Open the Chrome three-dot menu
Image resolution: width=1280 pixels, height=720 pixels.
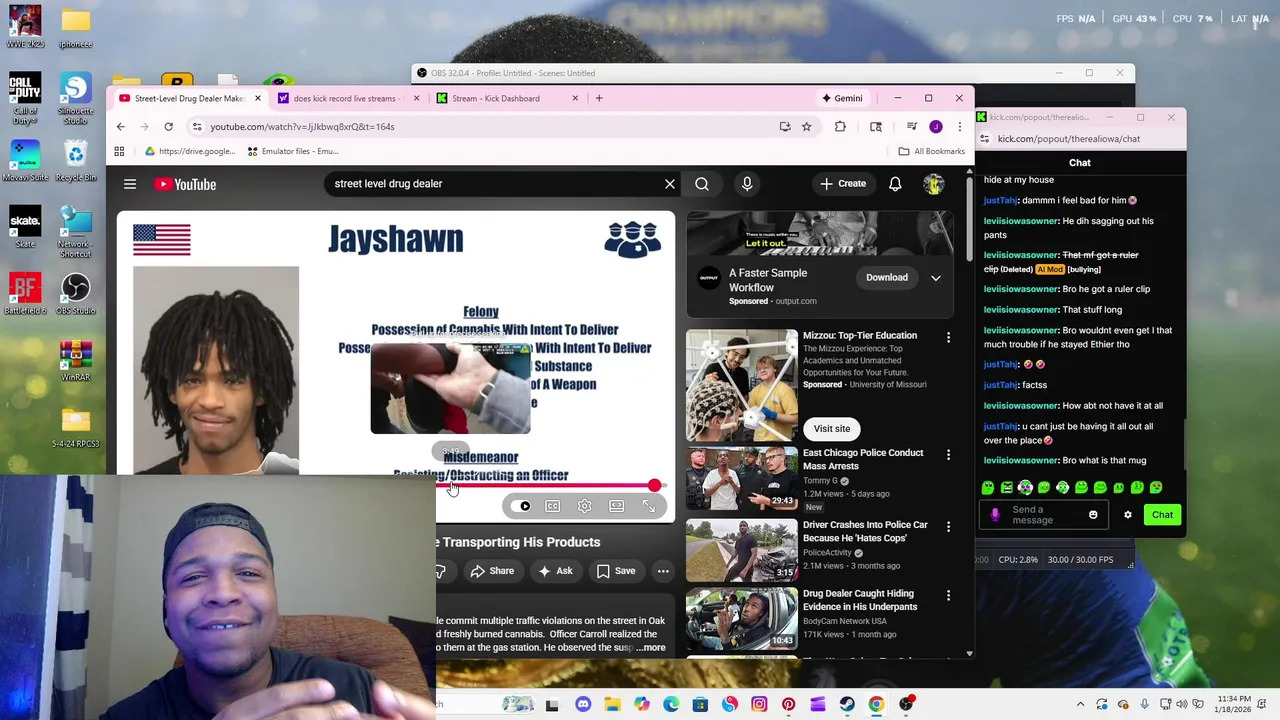pyautogui.click(x=959, y=127)
